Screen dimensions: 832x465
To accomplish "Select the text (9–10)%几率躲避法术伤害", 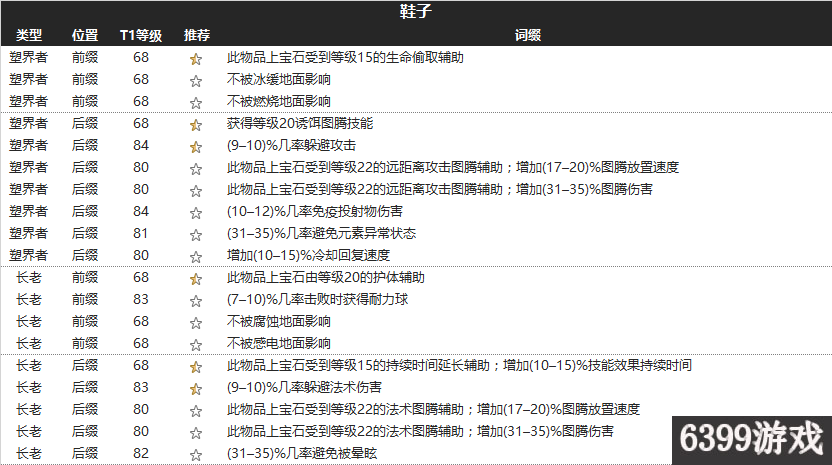I will click(x=304, y=388).
